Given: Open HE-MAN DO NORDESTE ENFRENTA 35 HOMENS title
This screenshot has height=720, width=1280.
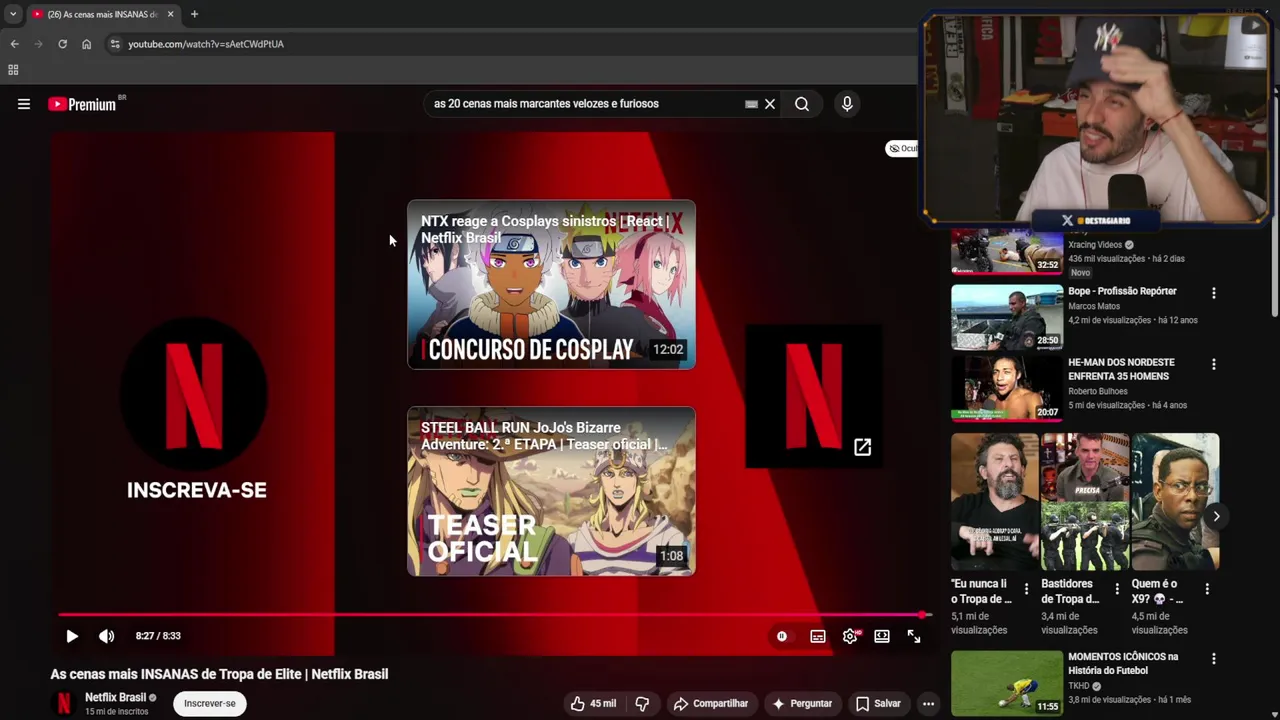Looking at the screenshot, I should click(1121, 369).
